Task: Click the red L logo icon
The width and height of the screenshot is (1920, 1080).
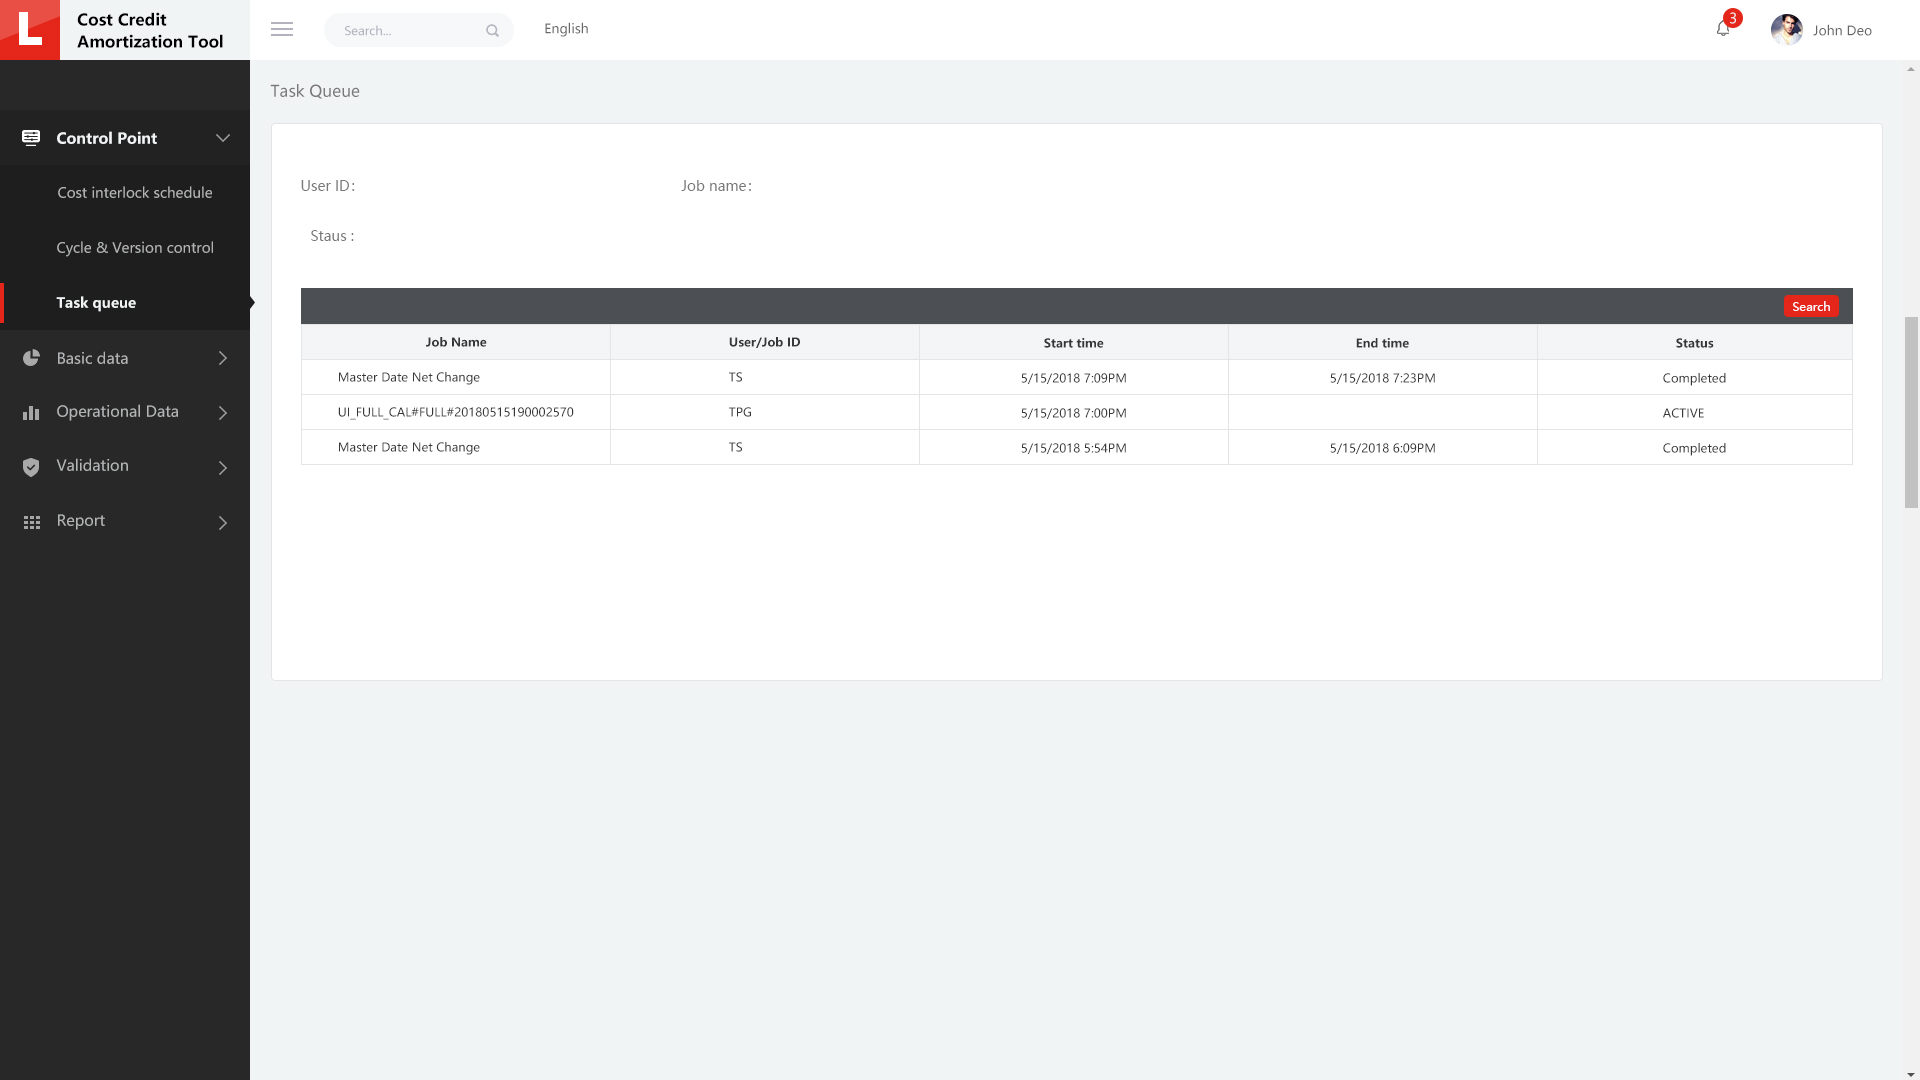Action: [30, 30]
